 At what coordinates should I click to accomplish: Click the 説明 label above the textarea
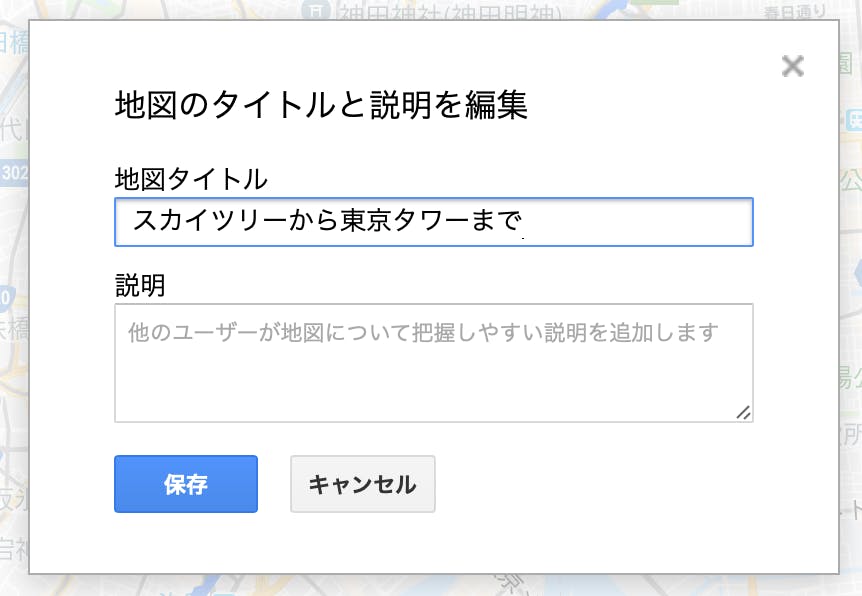coord(140,285)
